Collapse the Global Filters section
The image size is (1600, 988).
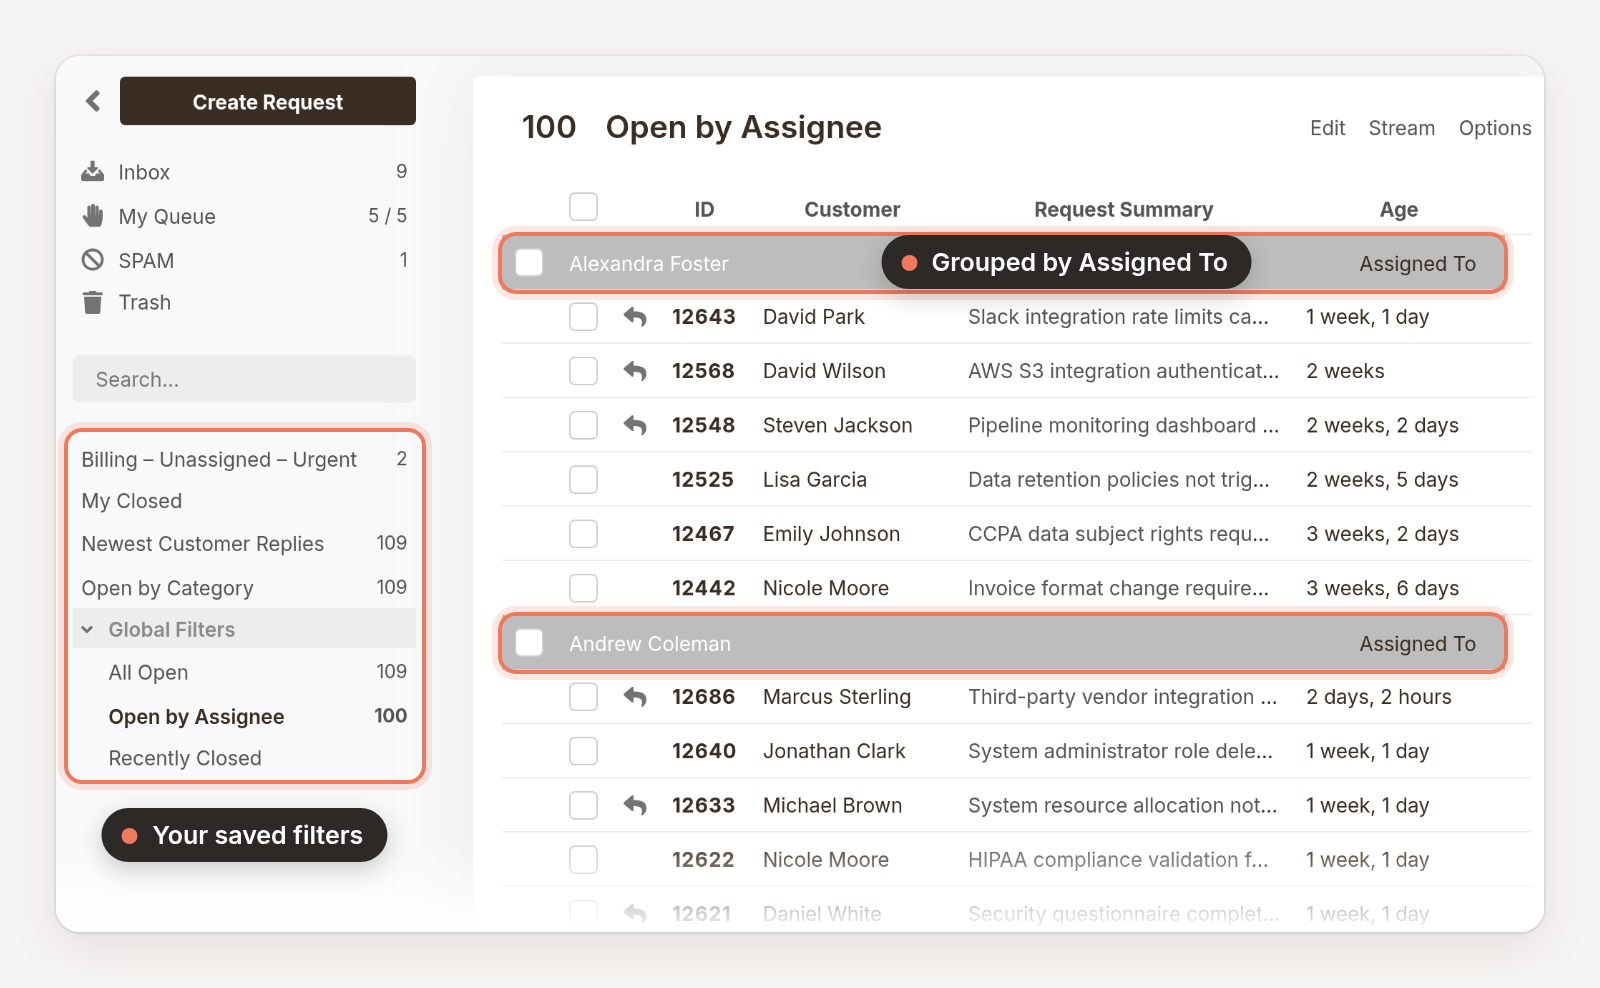click(x=88, y=630)
